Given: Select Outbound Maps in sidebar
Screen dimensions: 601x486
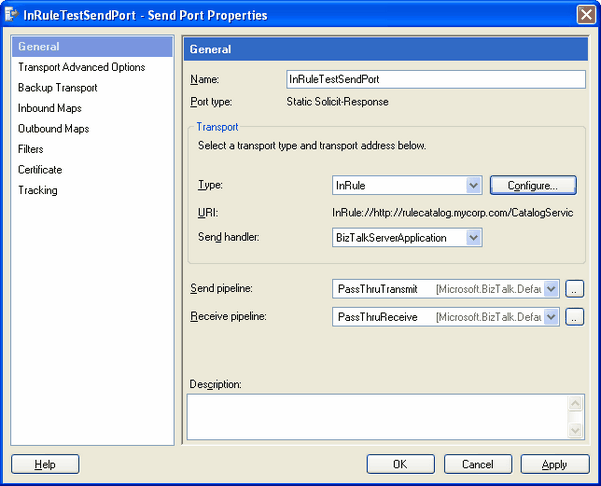Looking at the screenshot, I should pyautogui.click(x=53, y=129).
